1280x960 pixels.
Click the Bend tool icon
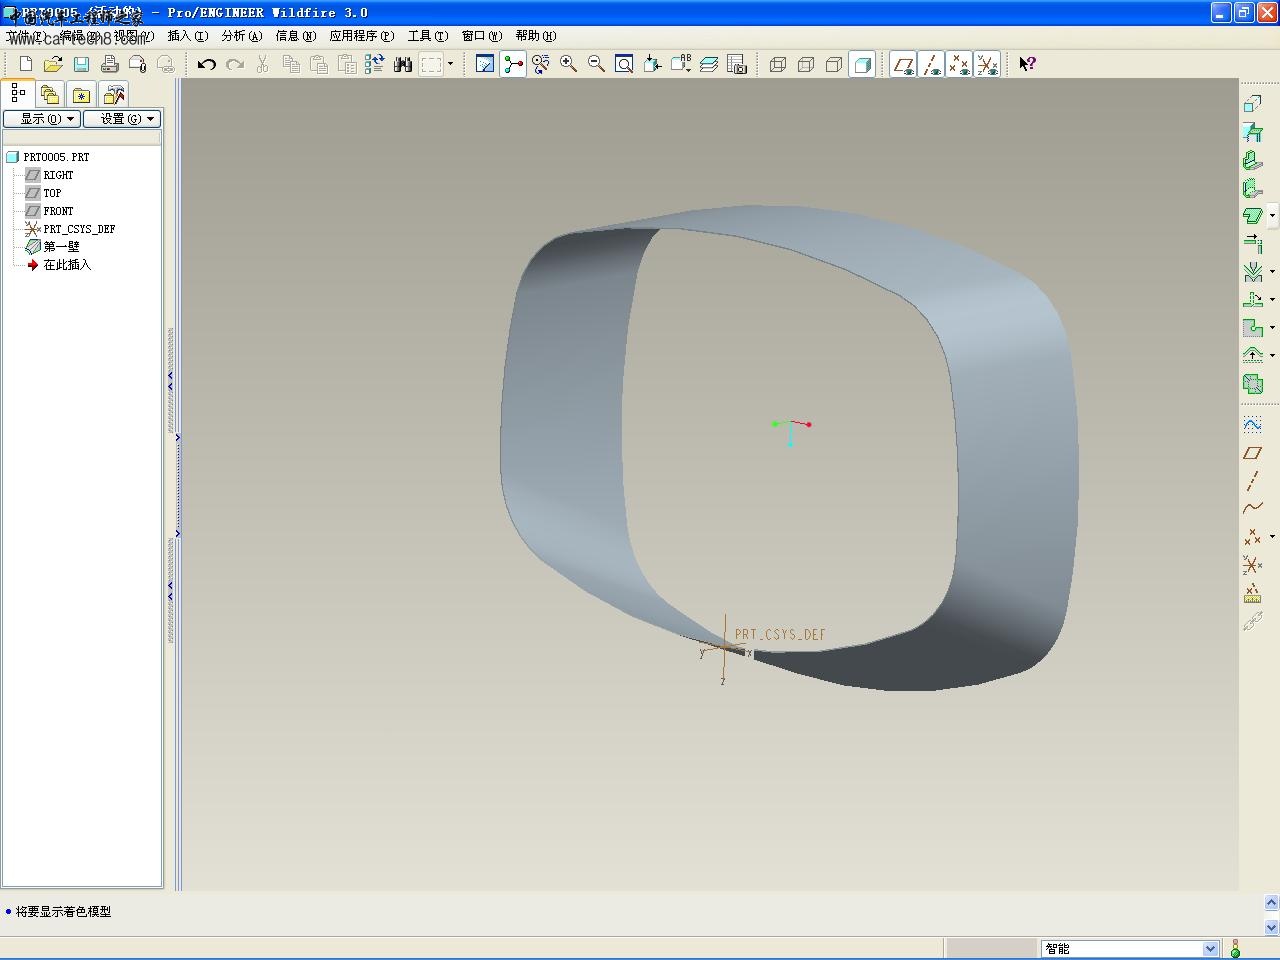tap(1252, 272)
